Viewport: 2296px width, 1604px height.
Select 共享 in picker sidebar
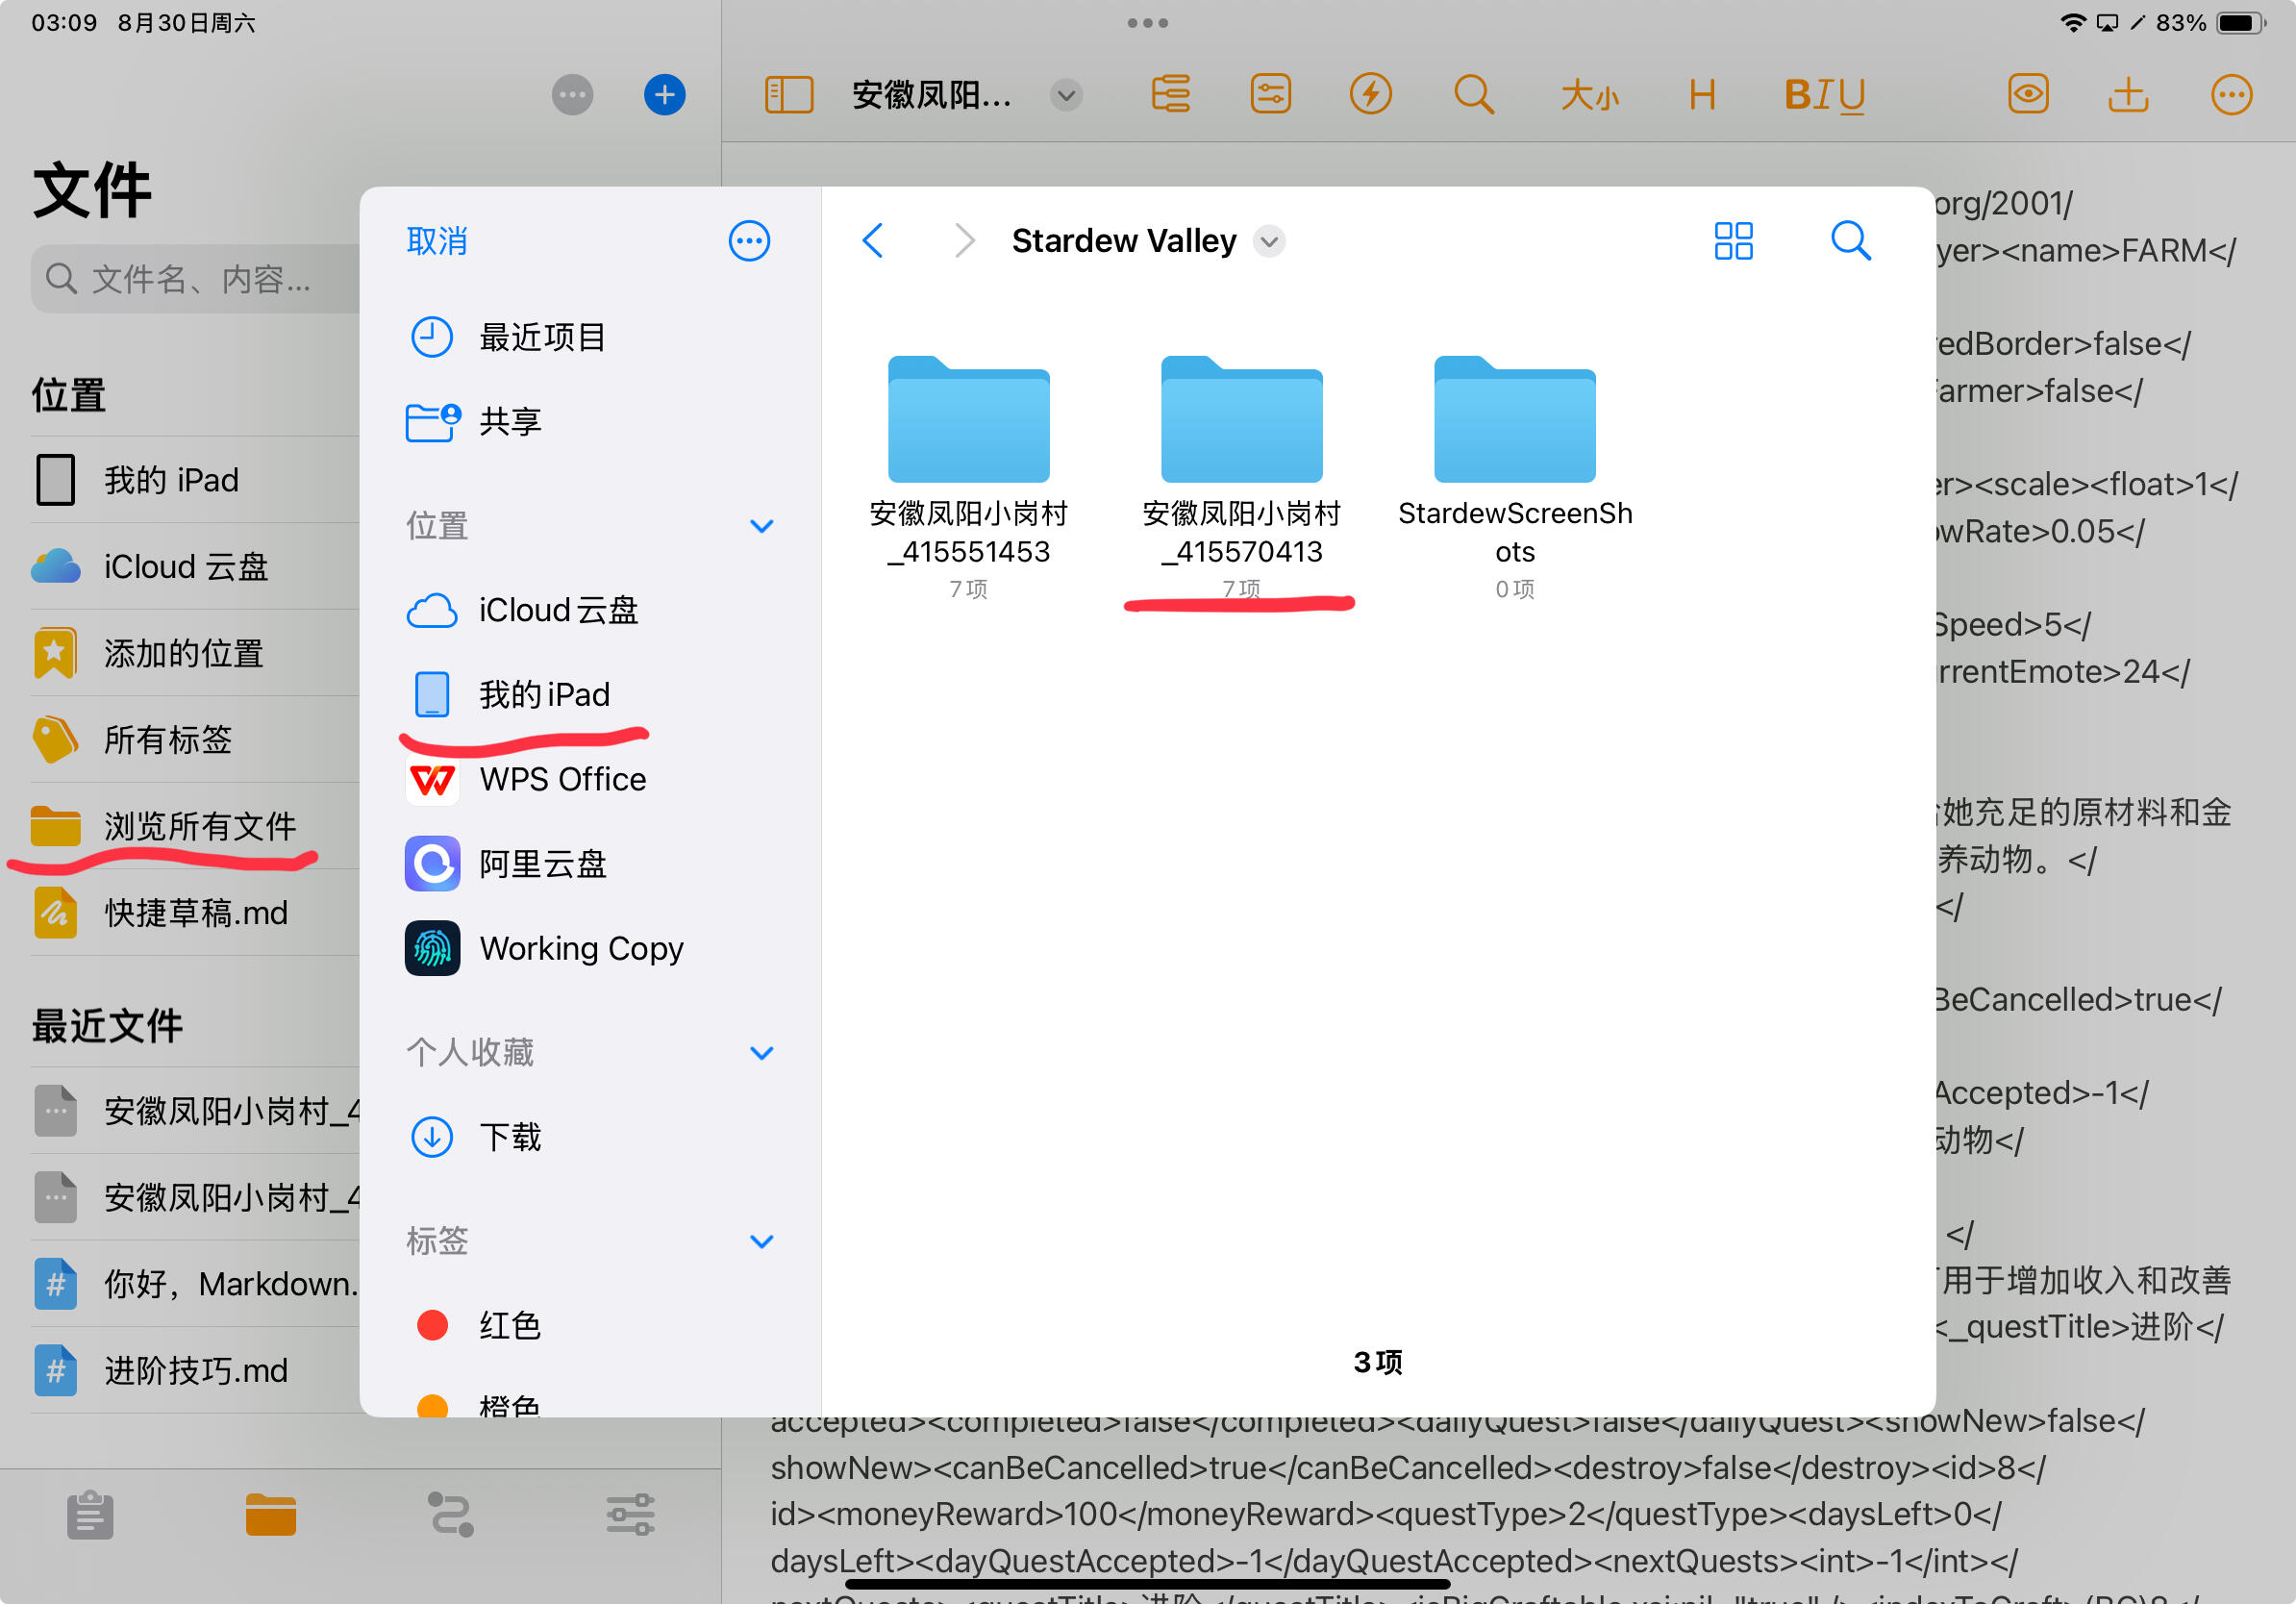click(590, 422)
